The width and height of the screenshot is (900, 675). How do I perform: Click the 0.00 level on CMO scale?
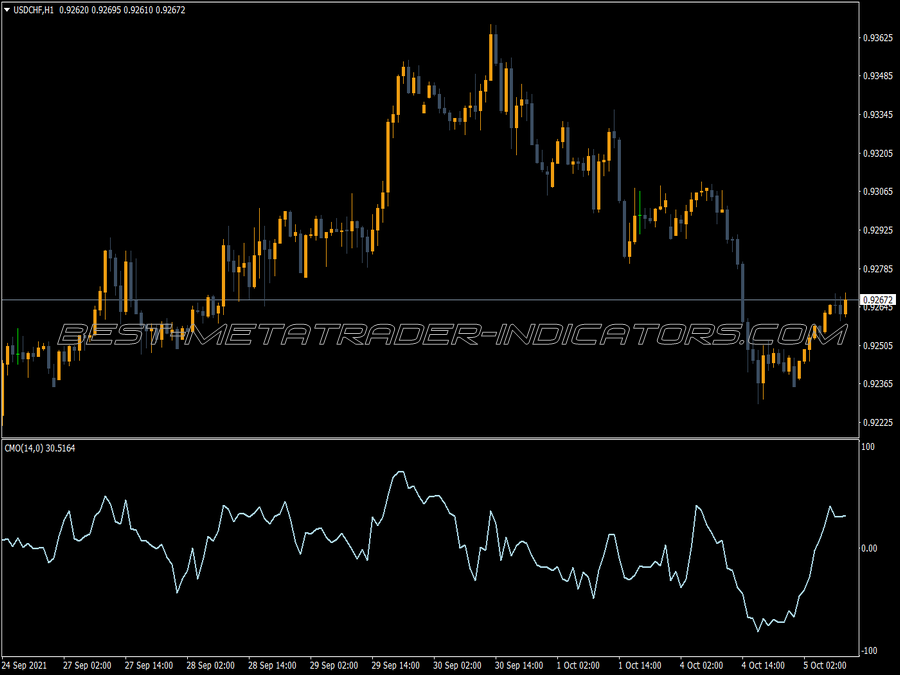tap(870, 548)
